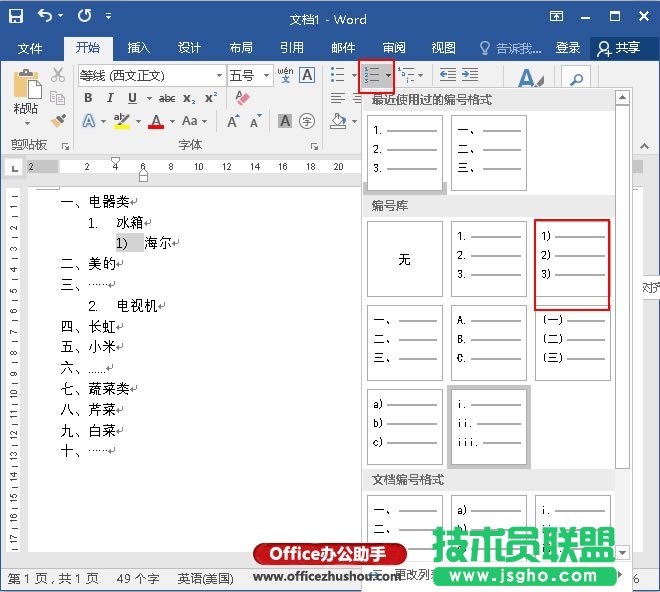
Task: Toggle Strikethrough abc formatting
Action: pos(167,99)
